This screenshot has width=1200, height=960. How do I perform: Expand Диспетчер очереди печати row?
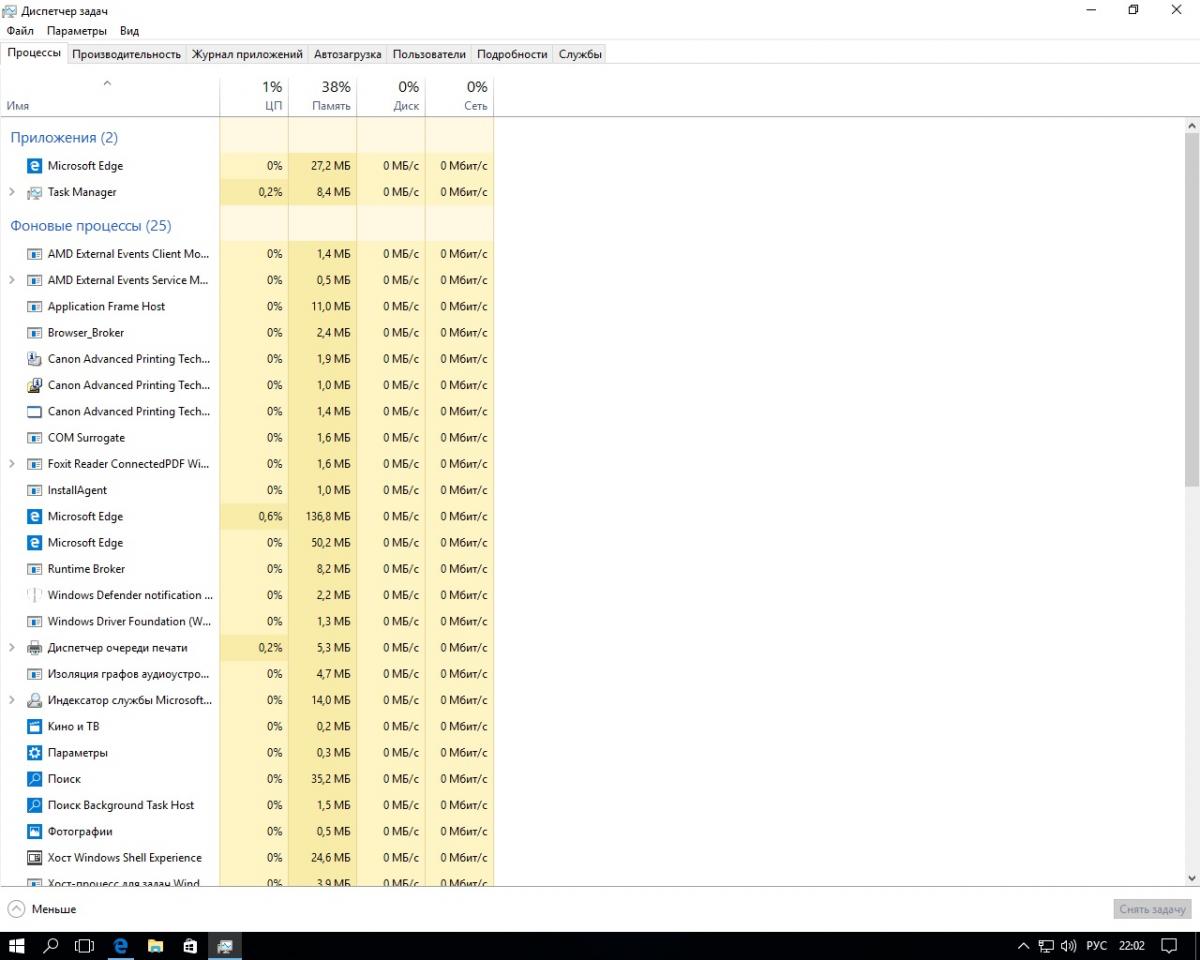(x=12, y=648)
